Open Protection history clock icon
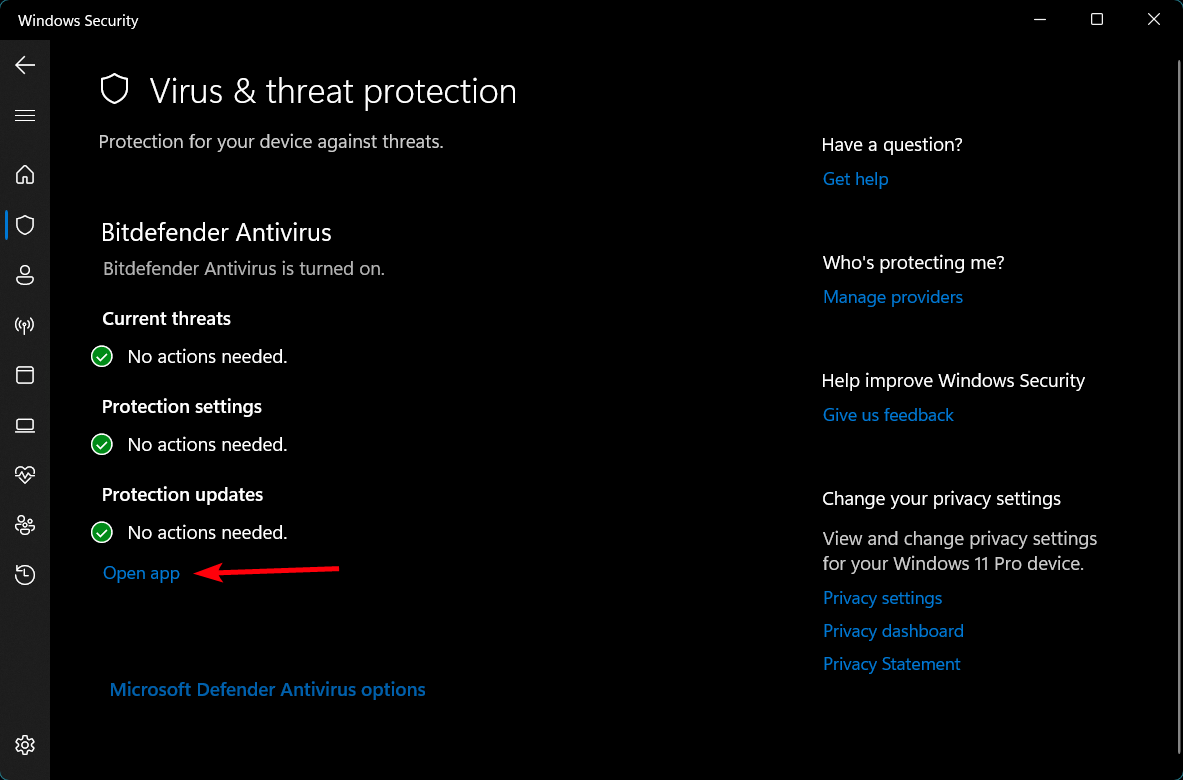1183x780 pixels. (25, 575)
